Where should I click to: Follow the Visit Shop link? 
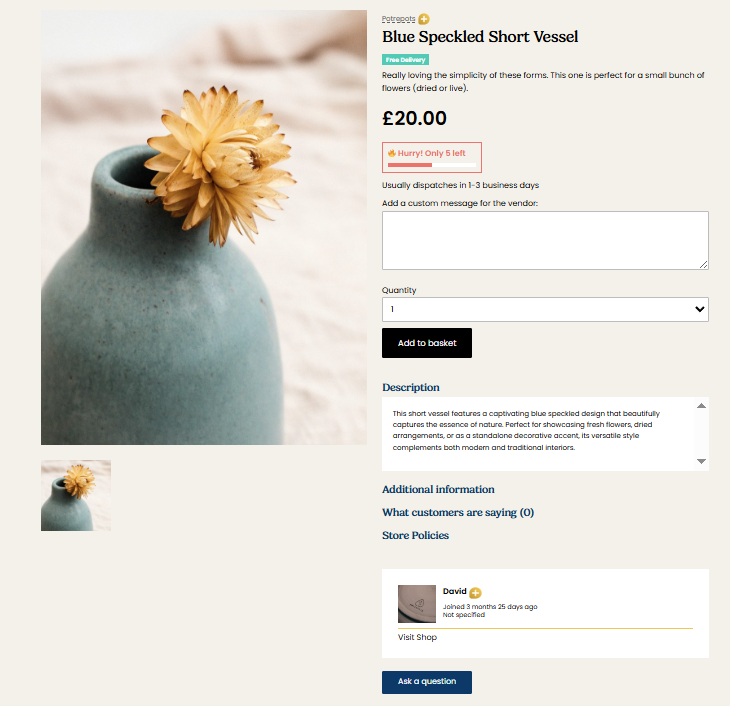(417, 637)
